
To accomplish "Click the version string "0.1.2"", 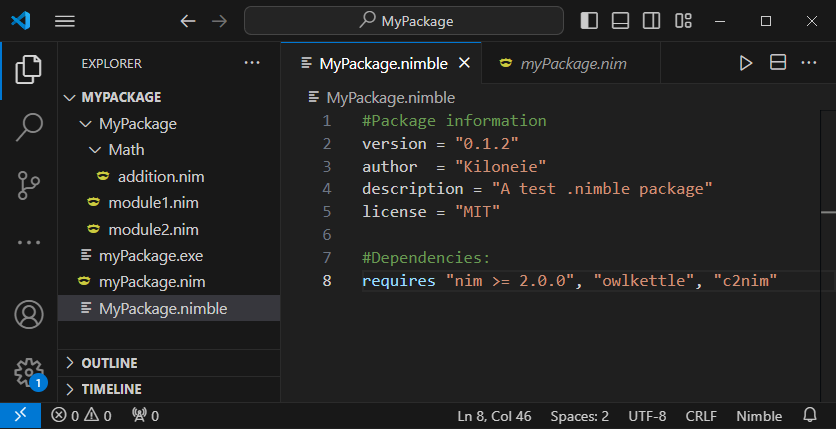I will click(x=487, y=144).
